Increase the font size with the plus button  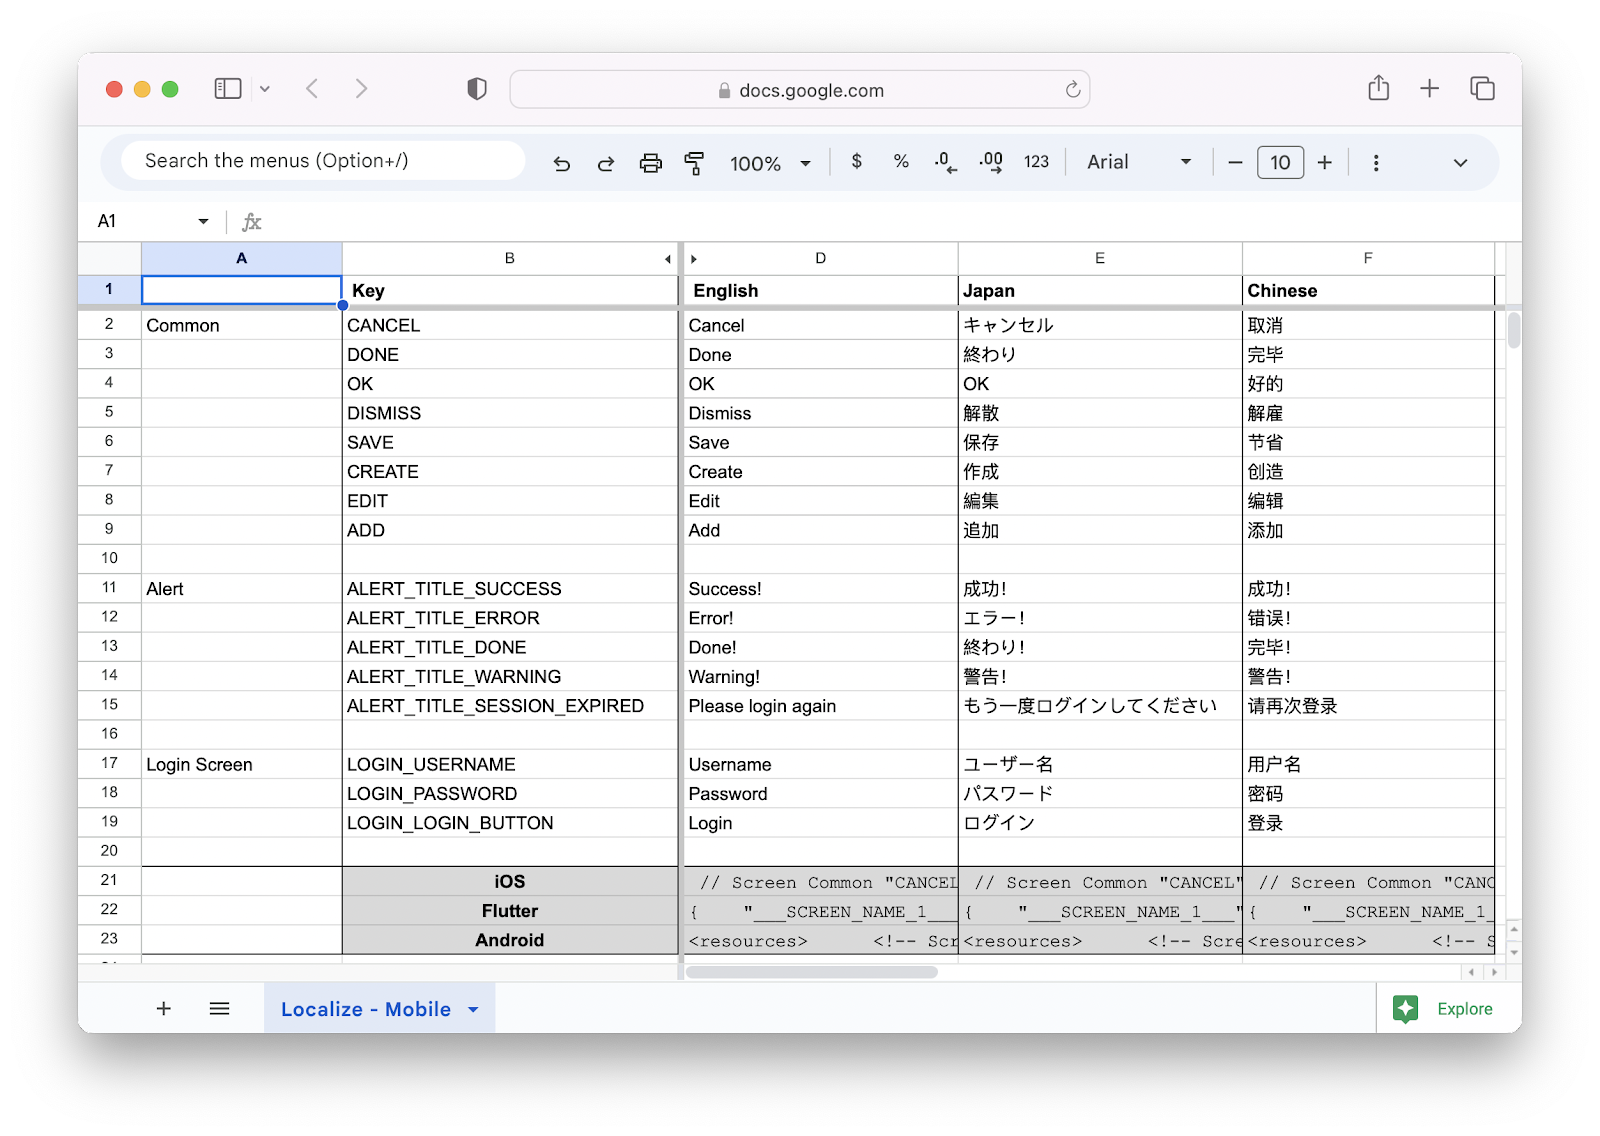[1325, 162]
